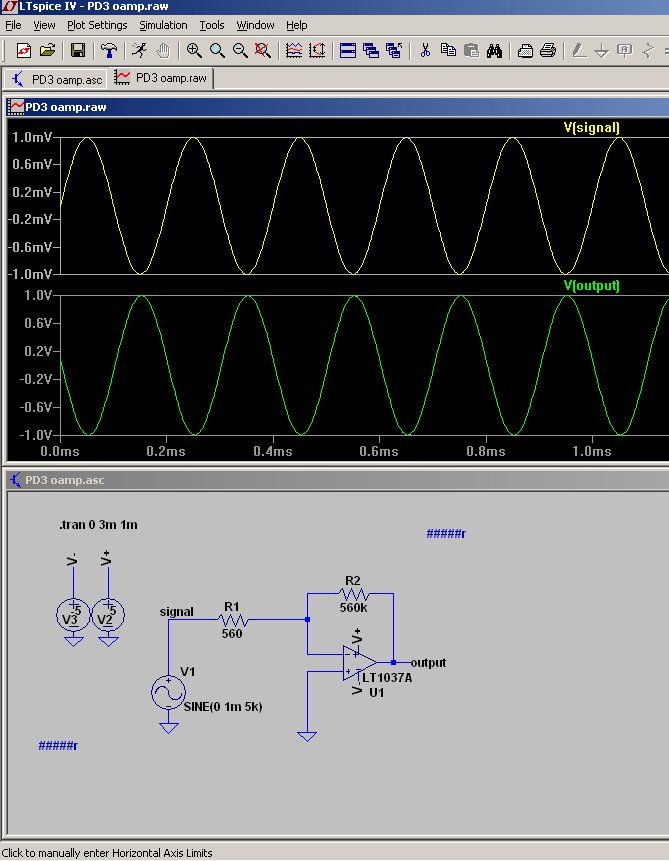Image resolution: width=669 pixels, height=861 pixels.
Task: Click the V1 source name label
Action: (x=188, y=672)
